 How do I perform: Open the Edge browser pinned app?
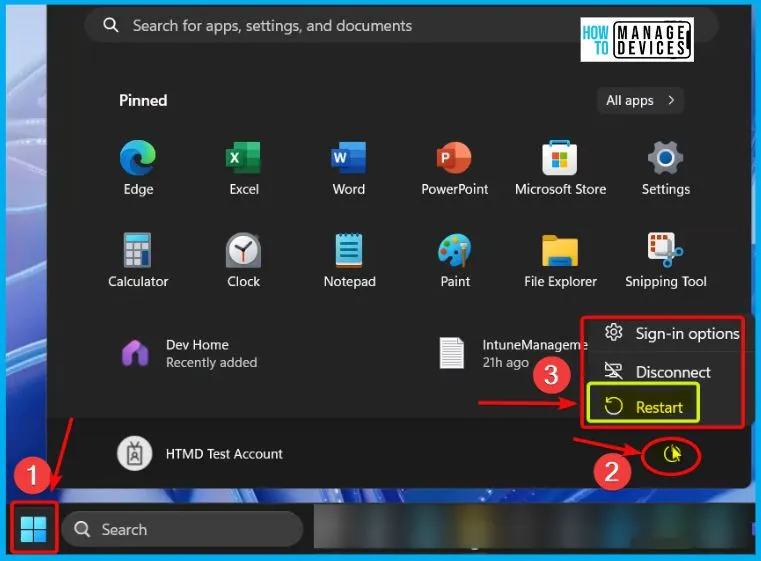click(x=138, y=167)
